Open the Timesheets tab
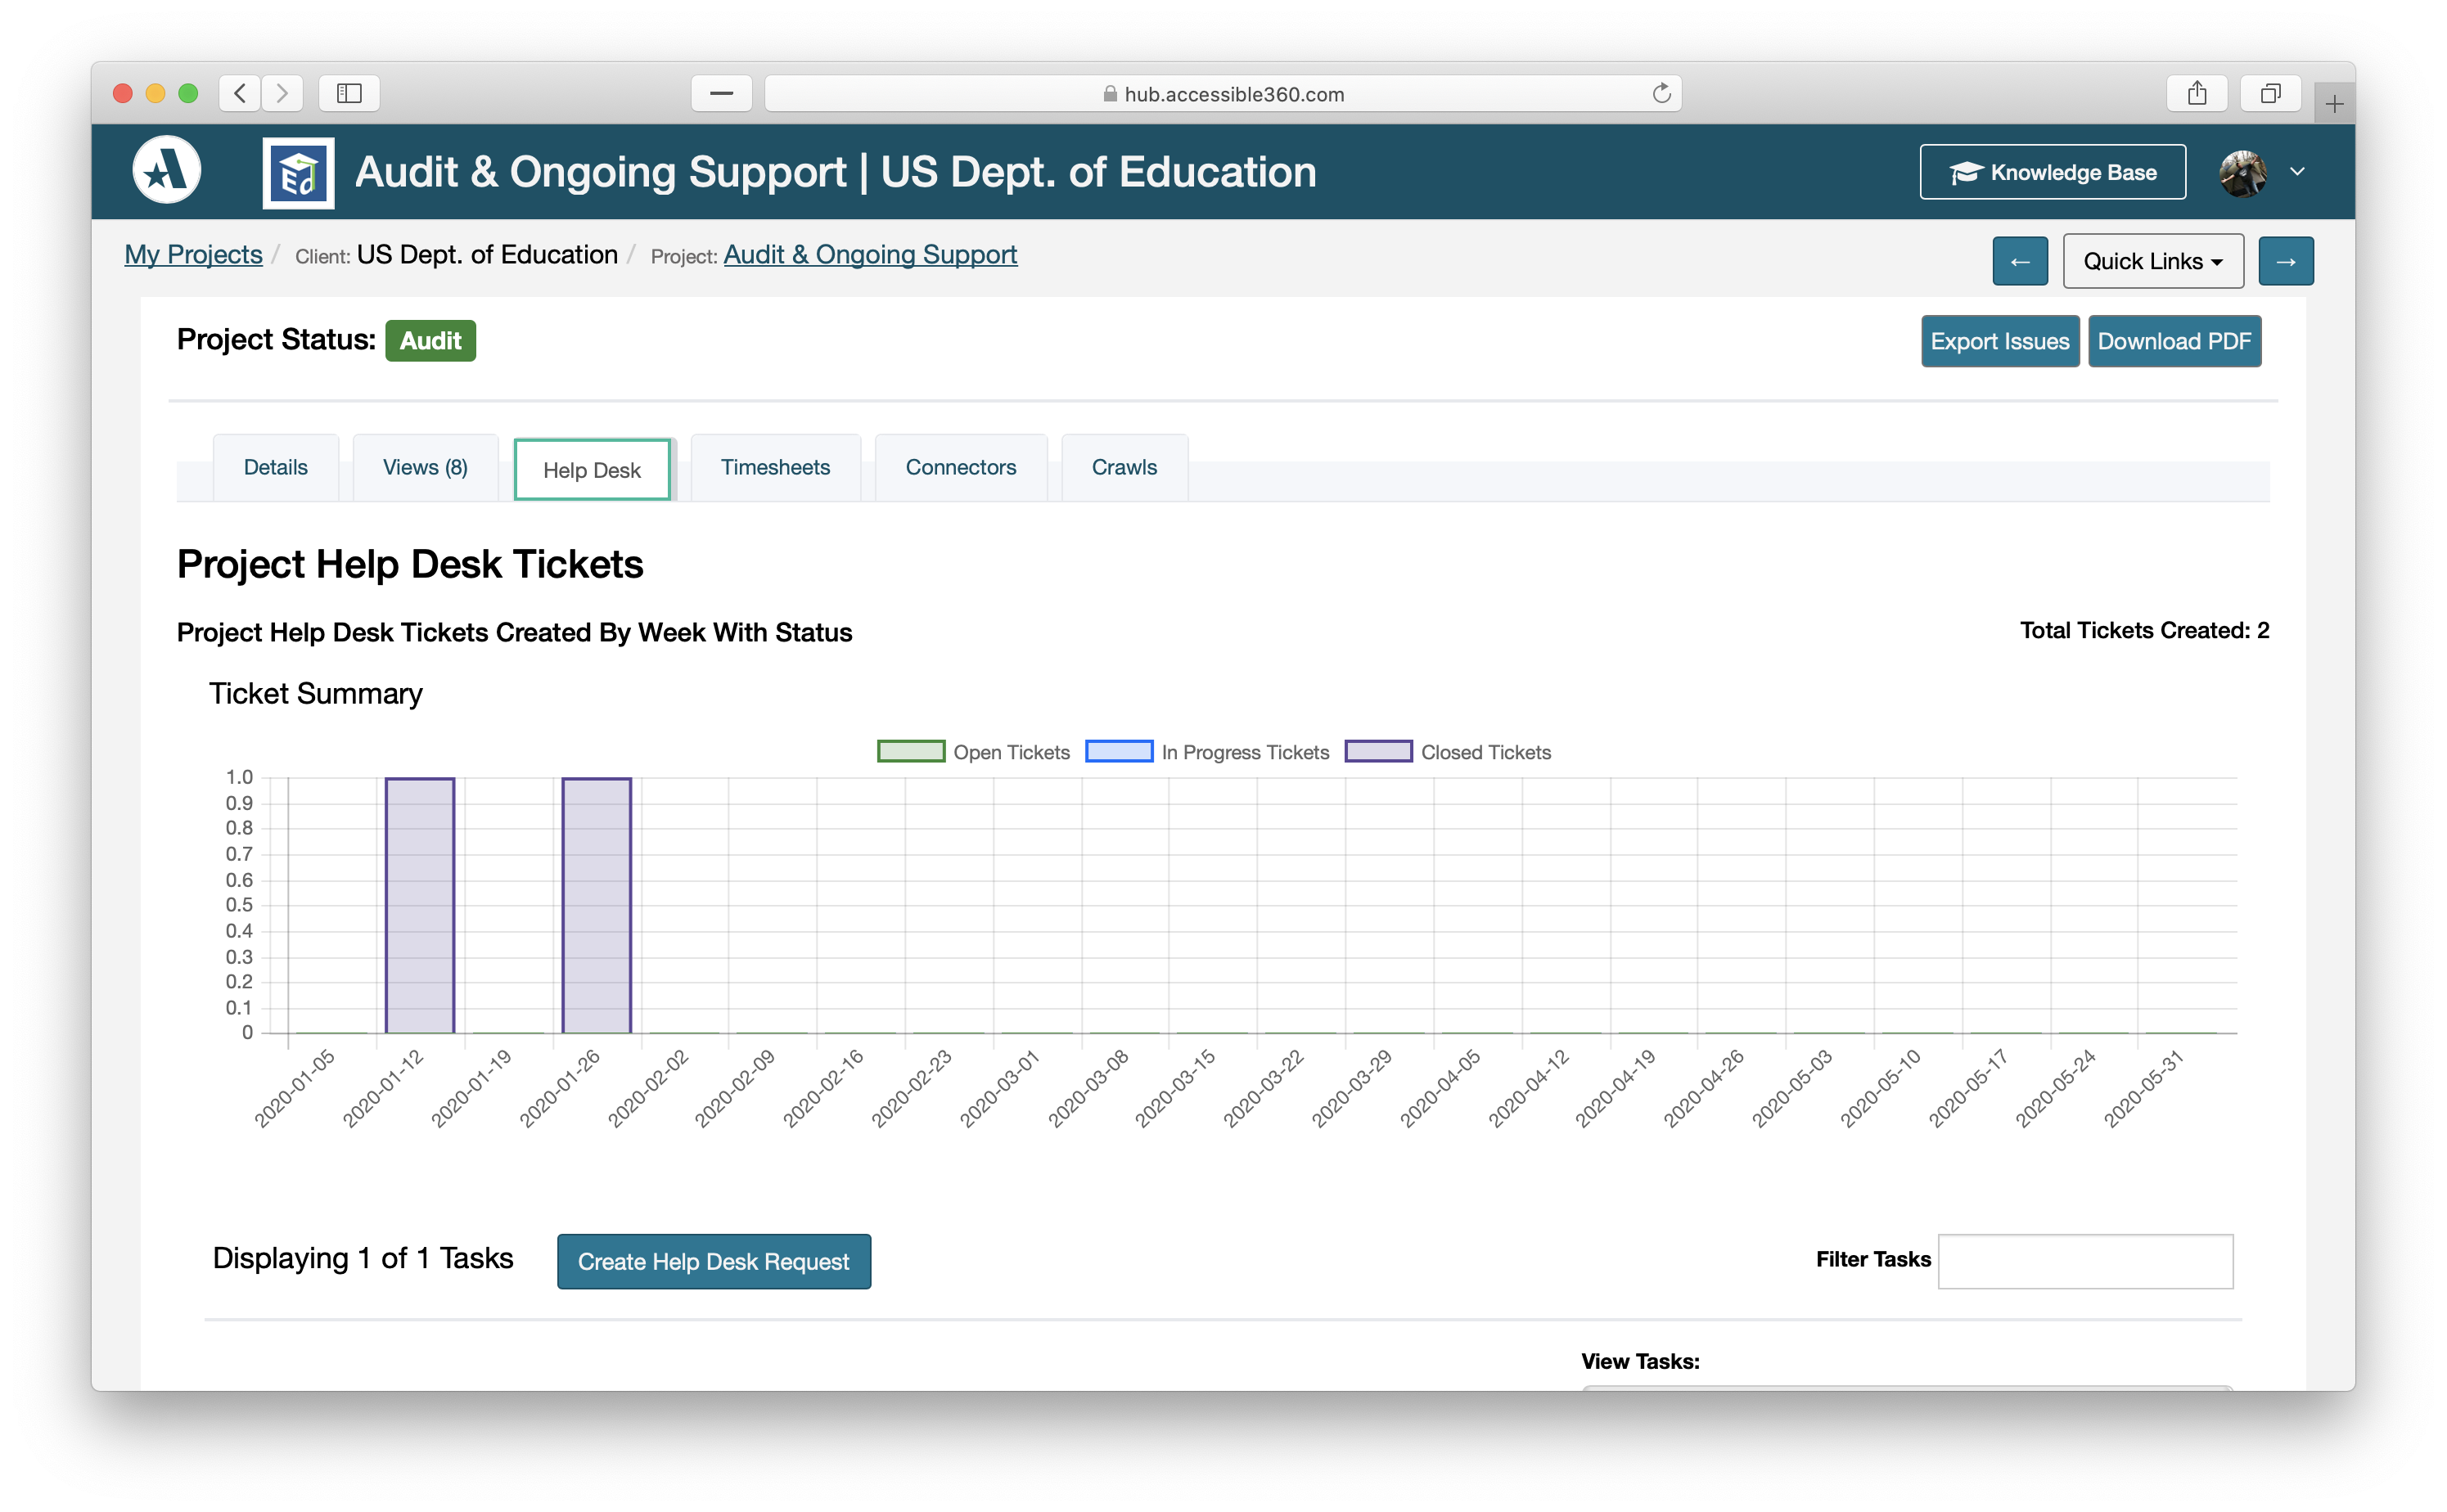The width and height of the screenshot is (2447, 1512). (775, 467)
